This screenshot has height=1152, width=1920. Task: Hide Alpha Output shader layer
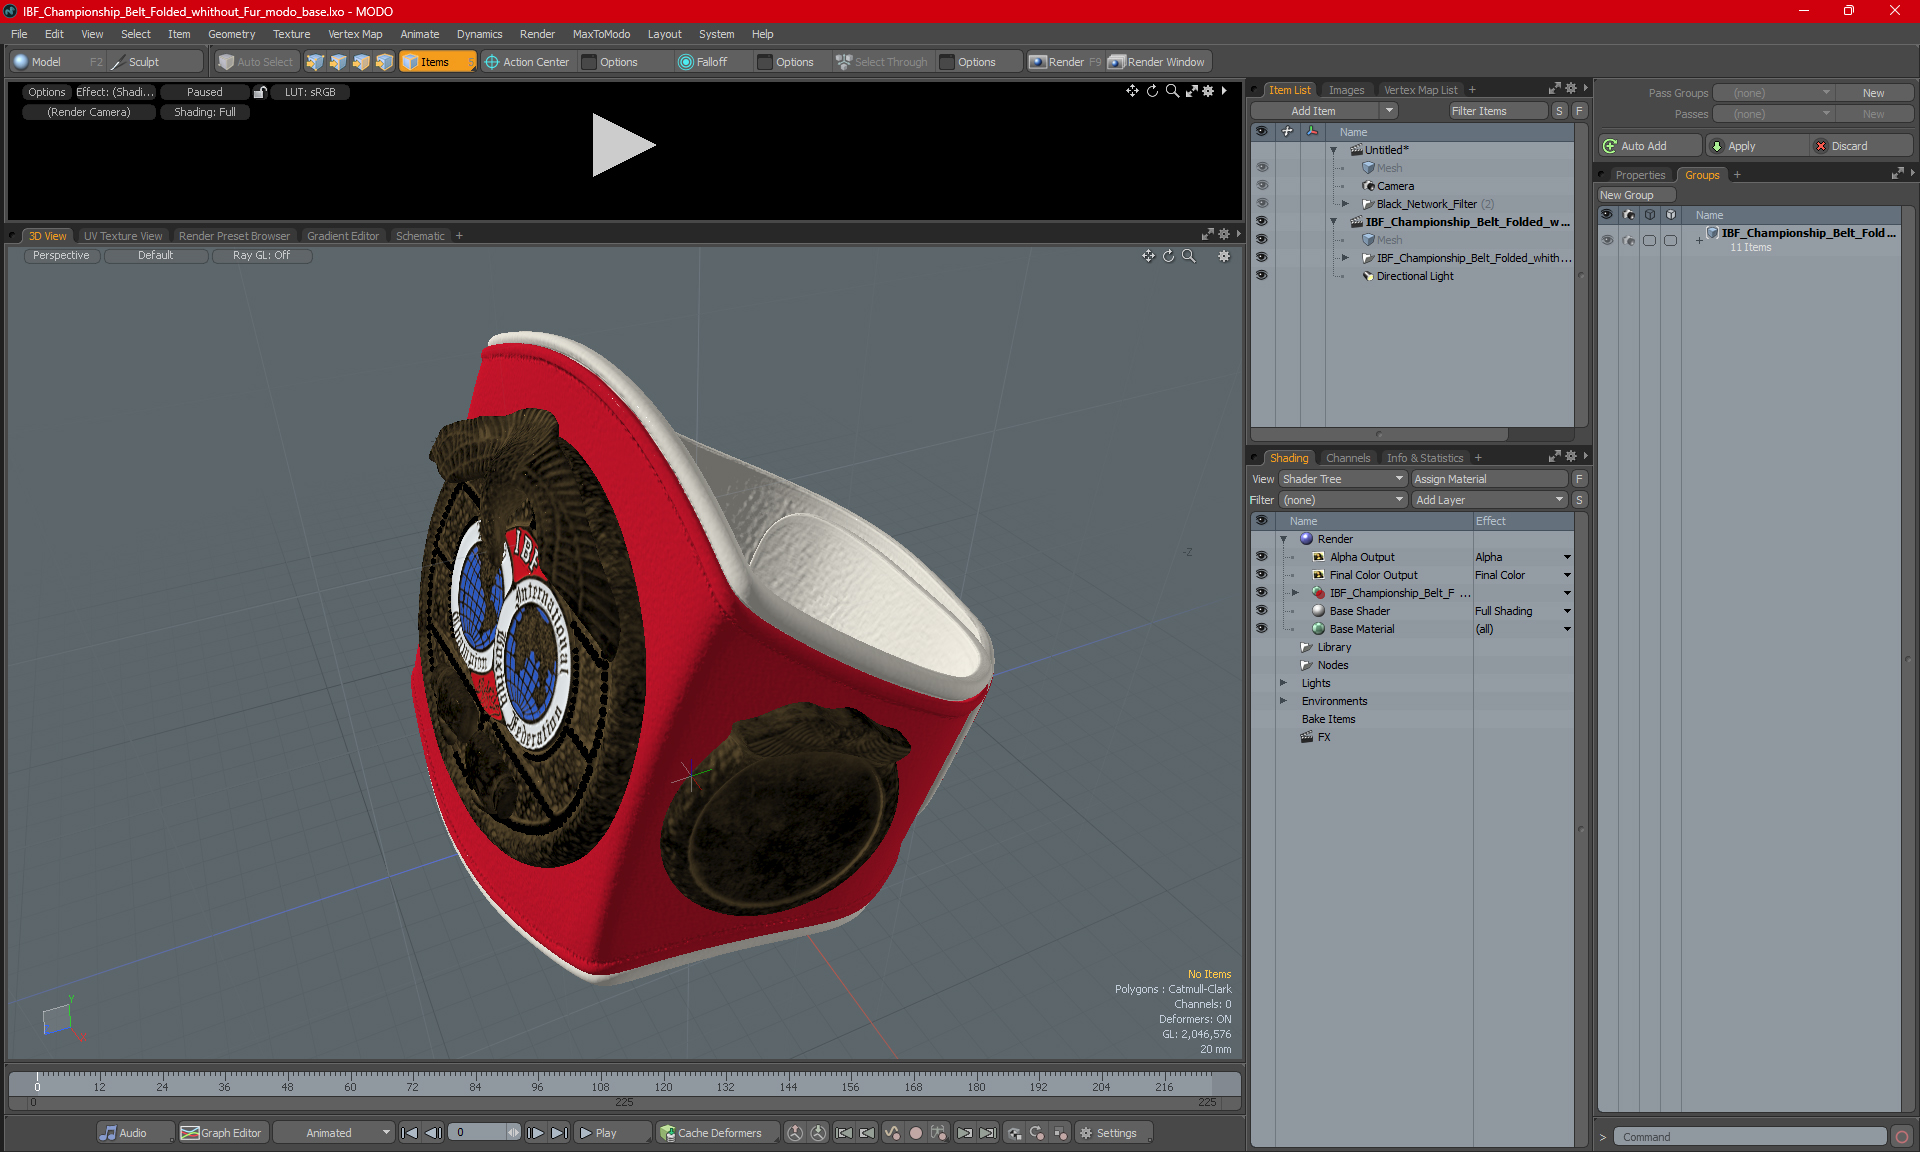(x=1262, y=557)
